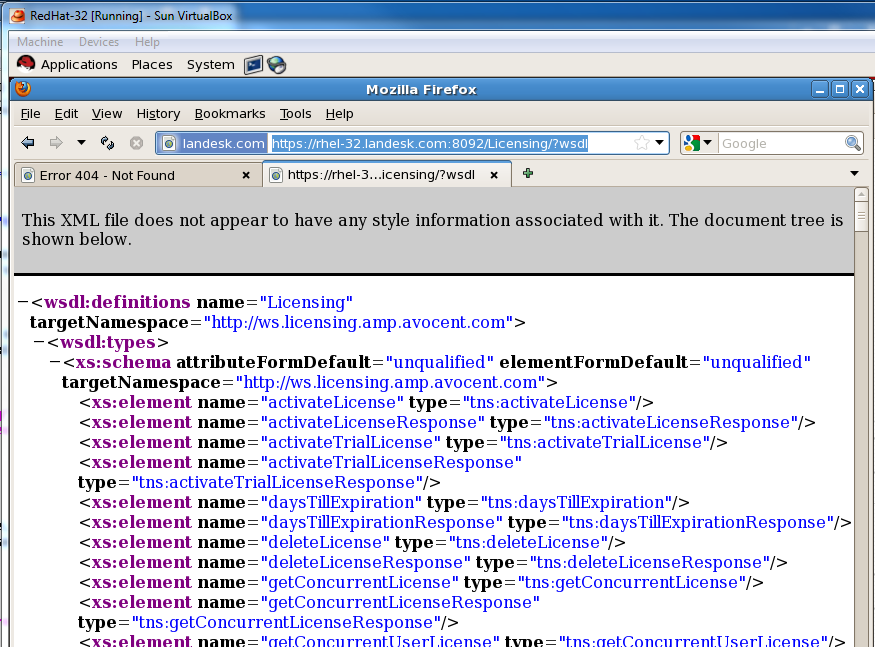Viewport: 875px width, 647px height.
Task: Switch to the Error 404 - Not Found tab
Action: pos(137,175)
